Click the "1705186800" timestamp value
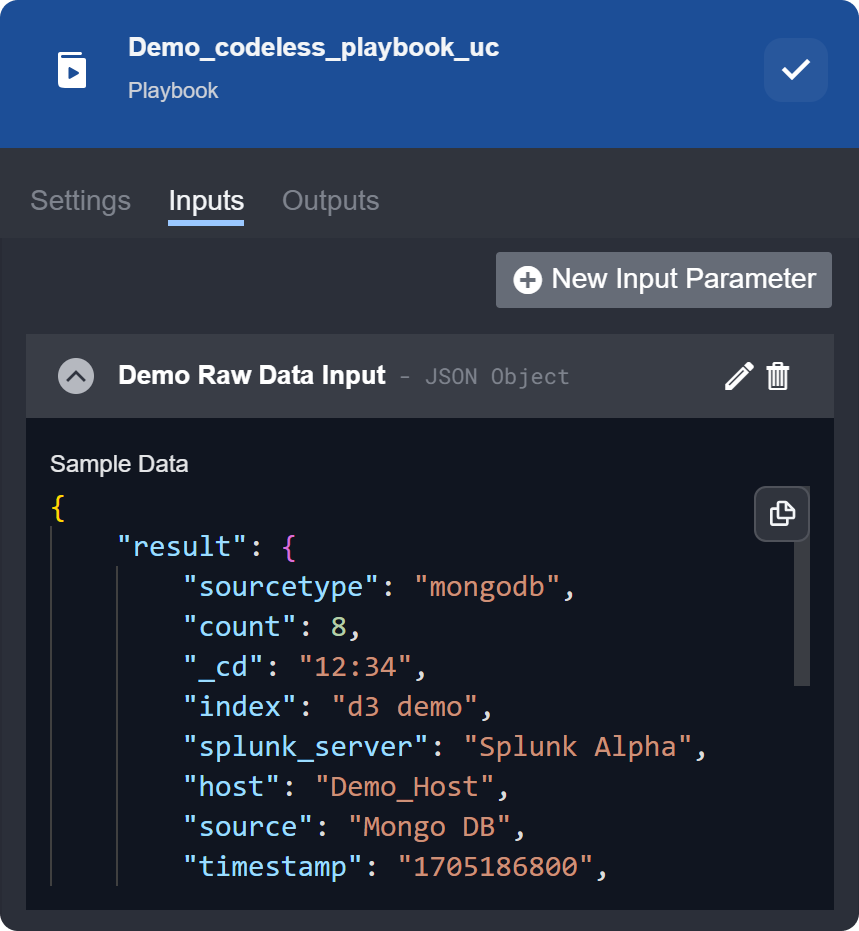The height and width of the screenshot is (931, 859). click(x=496, y=867)
